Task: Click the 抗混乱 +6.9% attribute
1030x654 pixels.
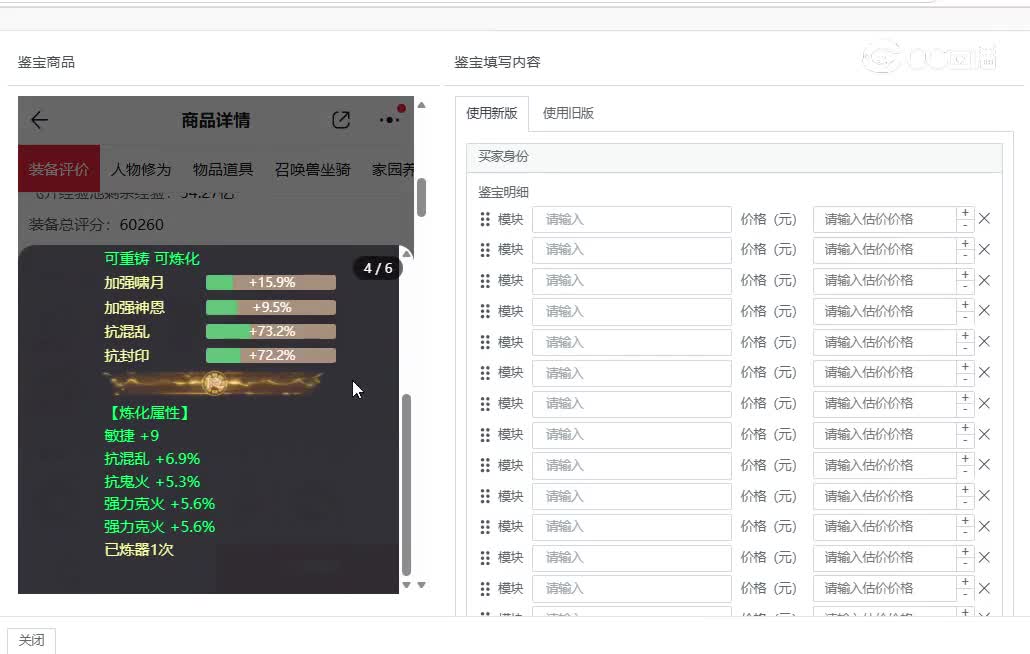Action: tap(152, 458)
